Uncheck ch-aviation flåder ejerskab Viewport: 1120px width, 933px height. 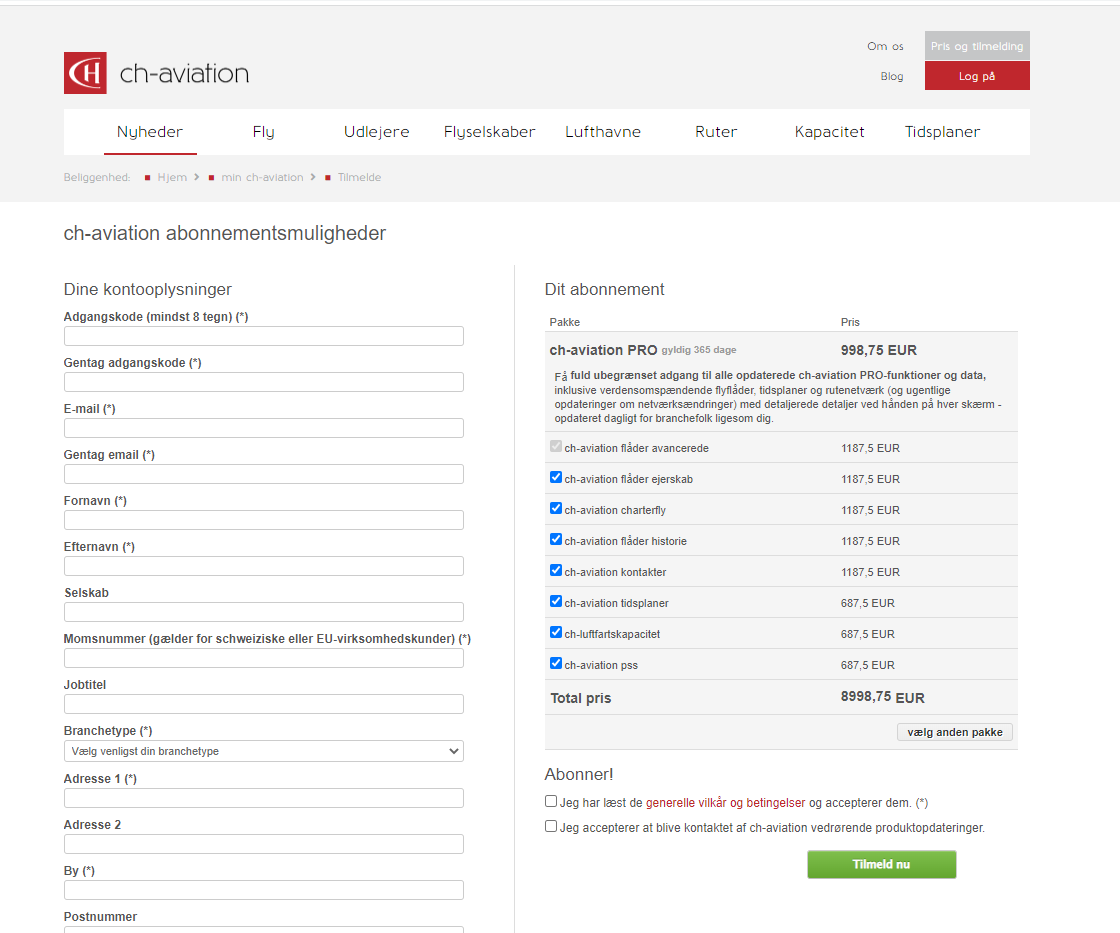556,477
